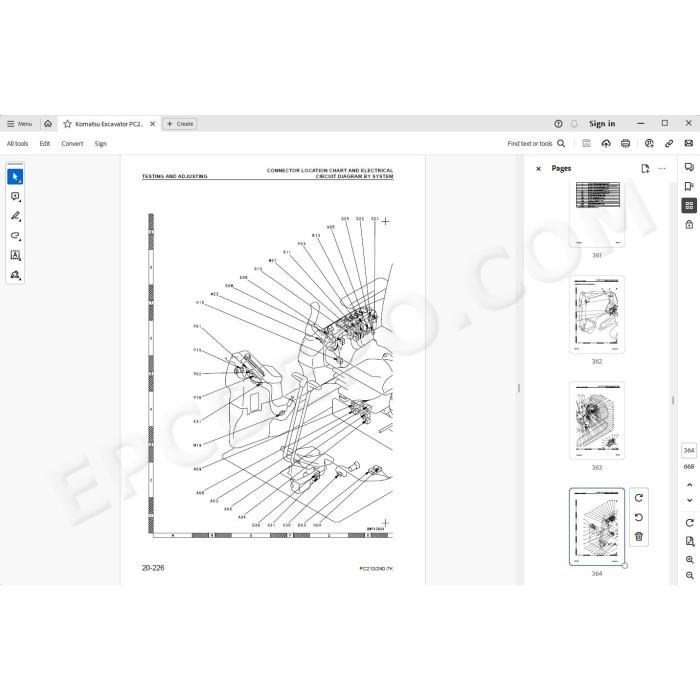Screen dimensions: 700x700
Task: Open the document protection lock icon
Action: (689, 225)
